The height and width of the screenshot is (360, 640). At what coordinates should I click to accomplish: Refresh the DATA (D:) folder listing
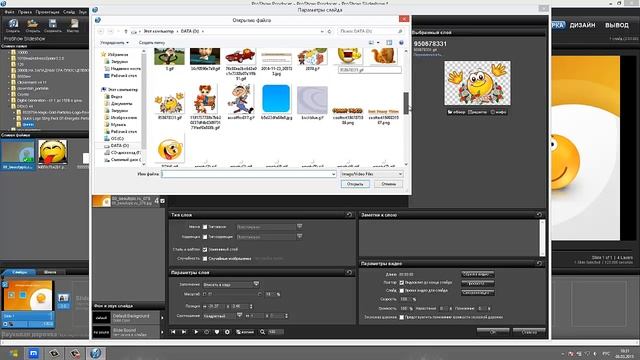tap(329, 31)
